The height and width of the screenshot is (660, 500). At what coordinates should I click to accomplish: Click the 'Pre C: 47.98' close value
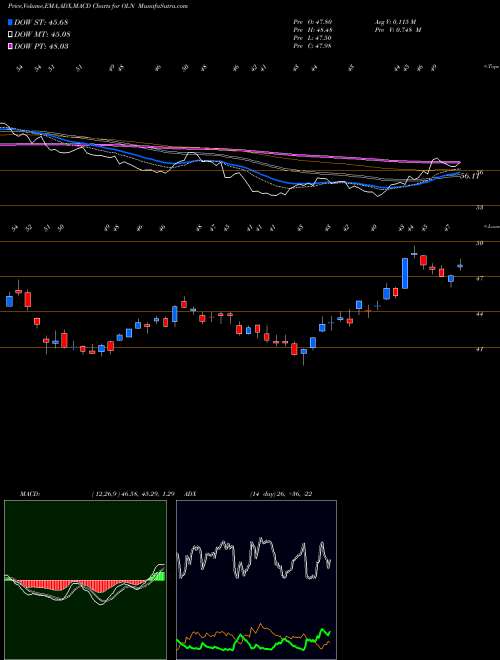pos(313,45)
